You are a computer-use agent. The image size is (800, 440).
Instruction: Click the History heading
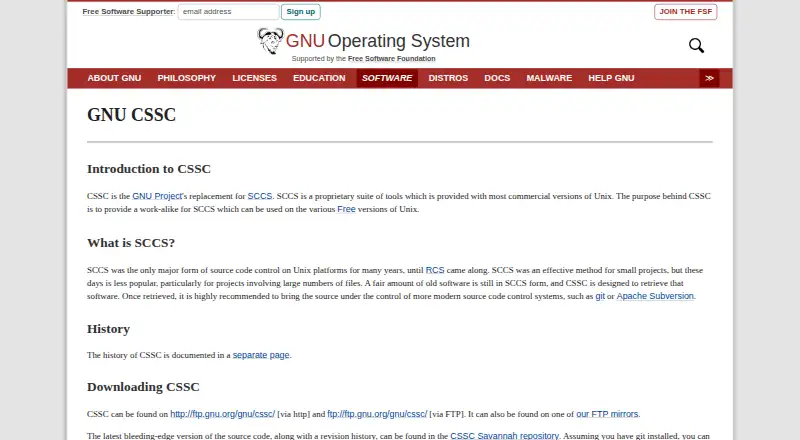coord(109,329)
